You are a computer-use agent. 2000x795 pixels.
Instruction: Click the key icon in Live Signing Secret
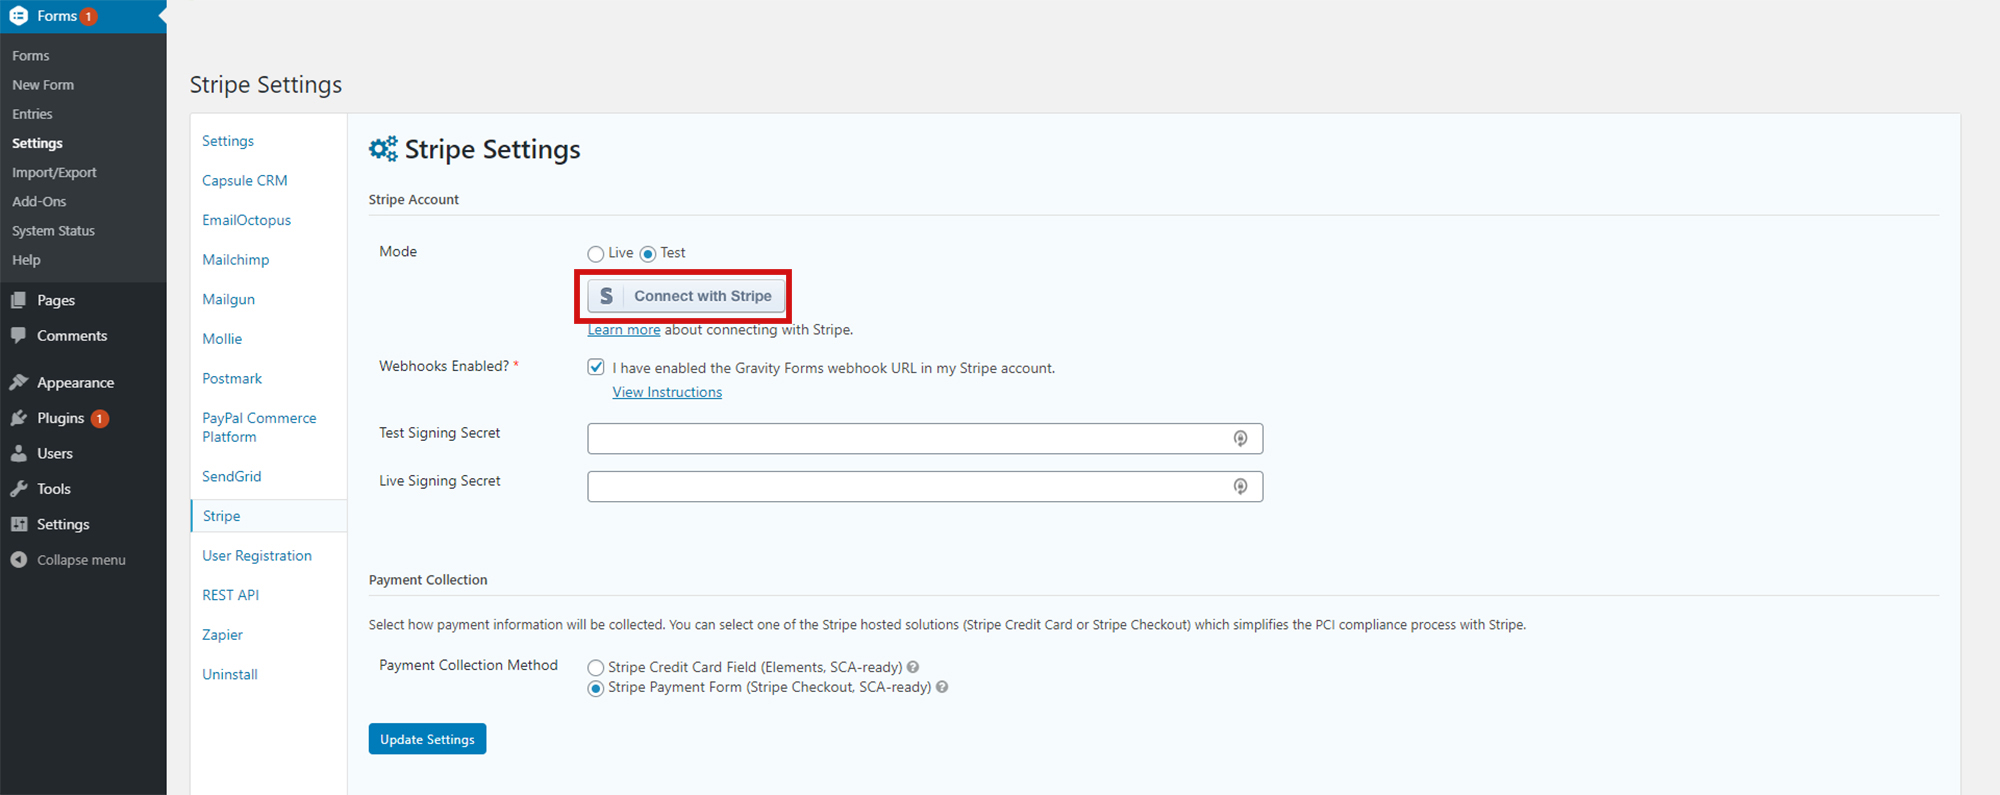(x=1240, y=486)
